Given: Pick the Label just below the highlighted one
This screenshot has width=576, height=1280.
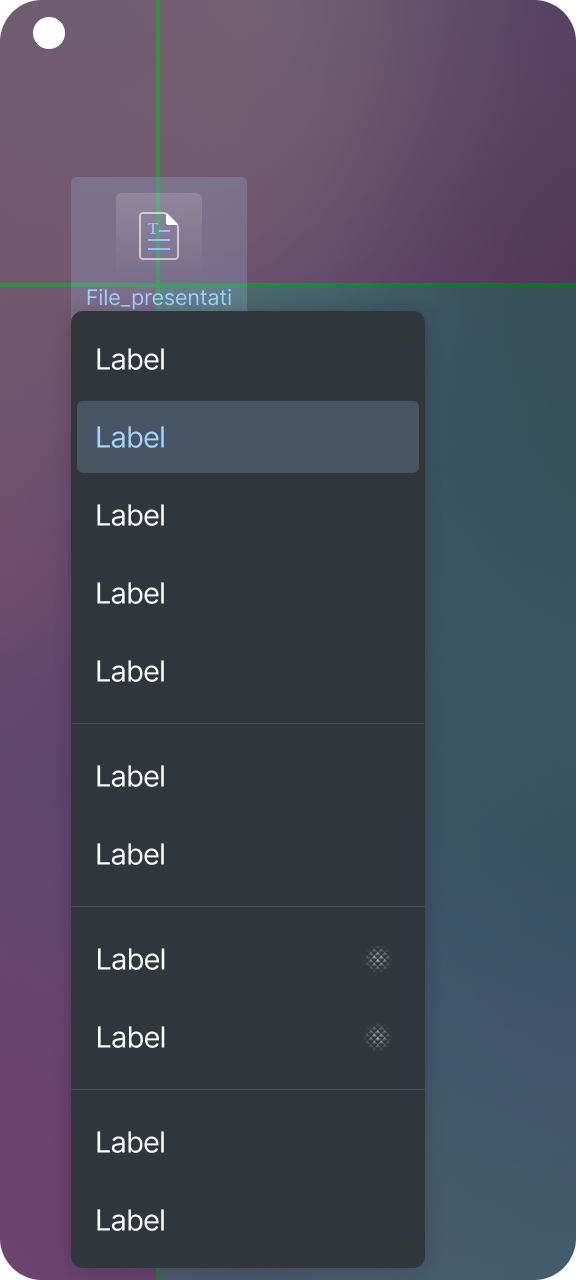Looking at the screenshot, I should [x=248, y=515].
